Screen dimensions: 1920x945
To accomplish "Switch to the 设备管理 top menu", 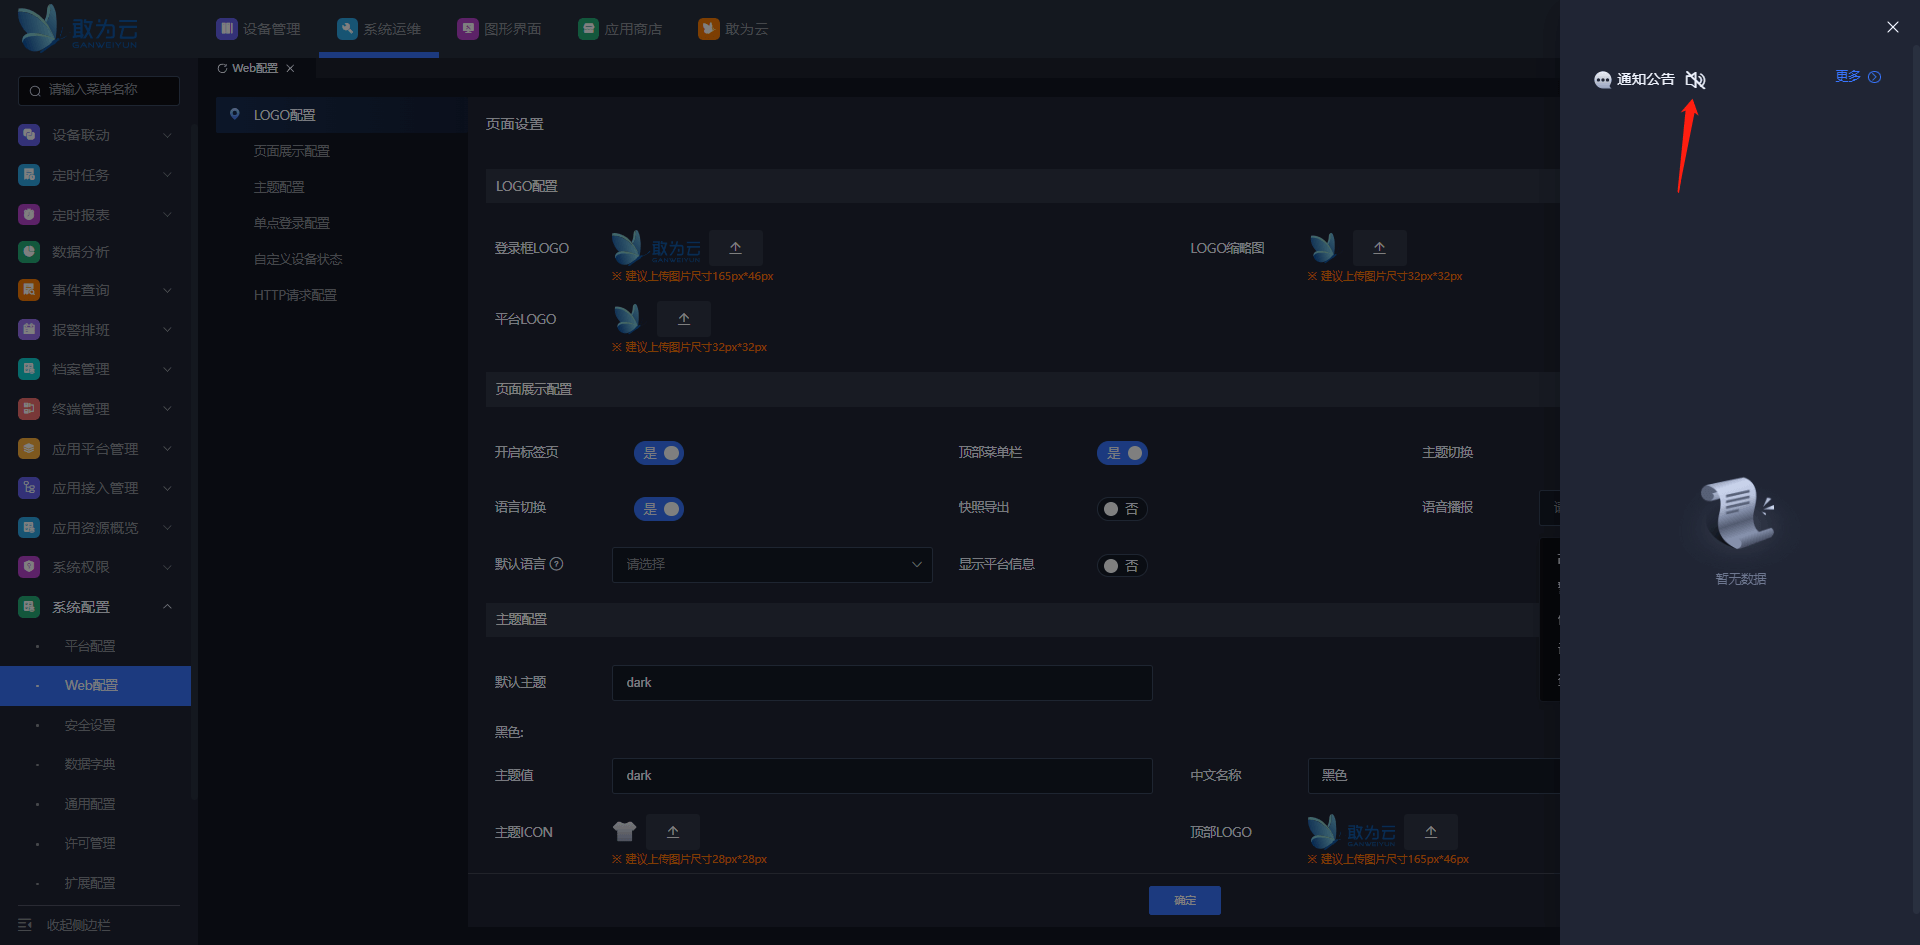I will tap(259, 29).
